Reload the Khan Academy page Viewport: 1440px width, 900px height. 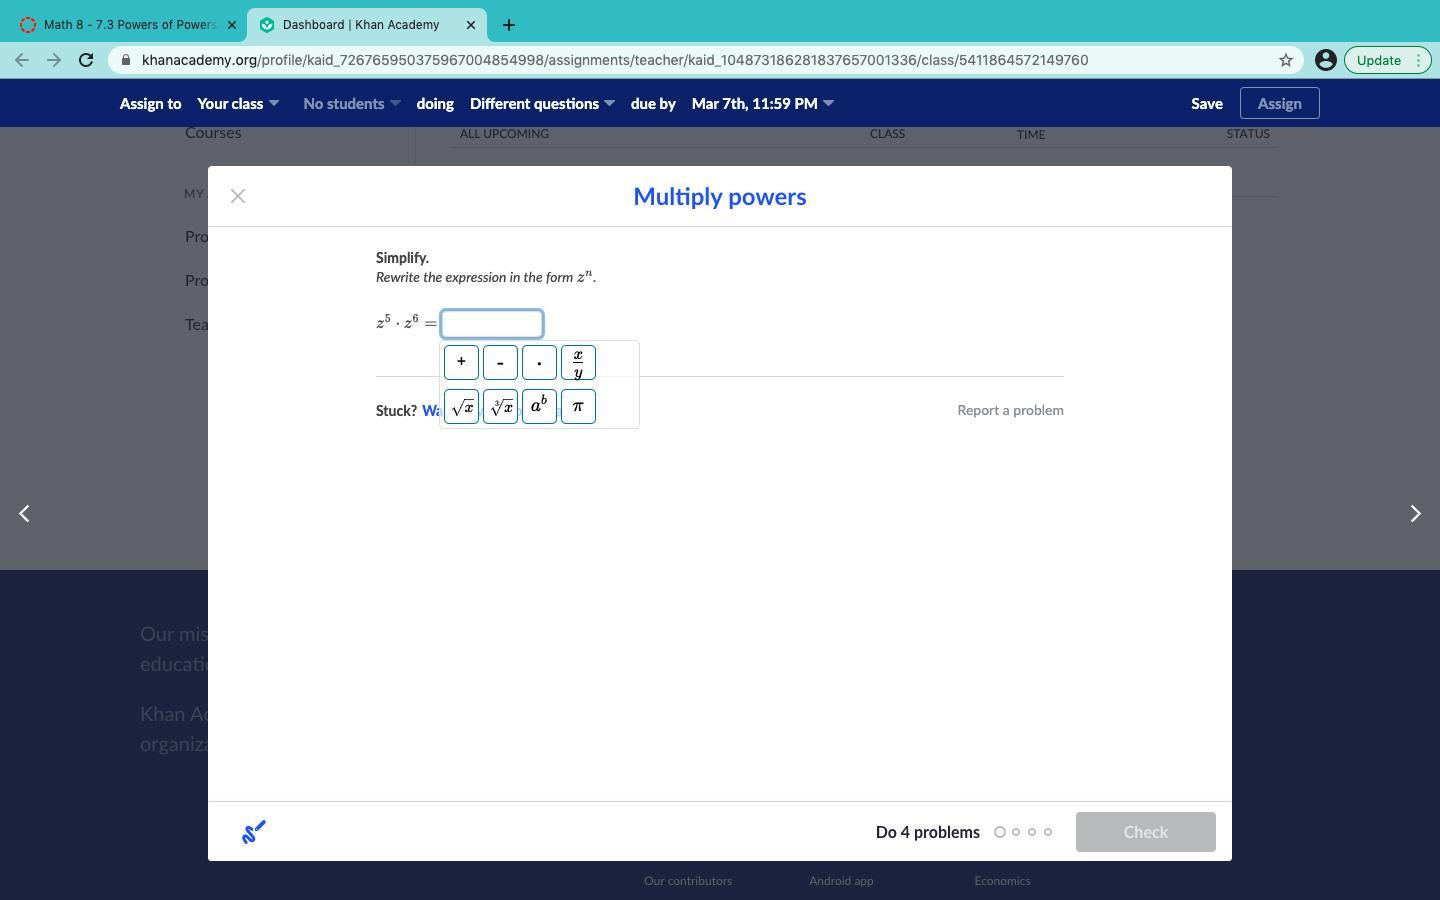[x=86, y=60]
